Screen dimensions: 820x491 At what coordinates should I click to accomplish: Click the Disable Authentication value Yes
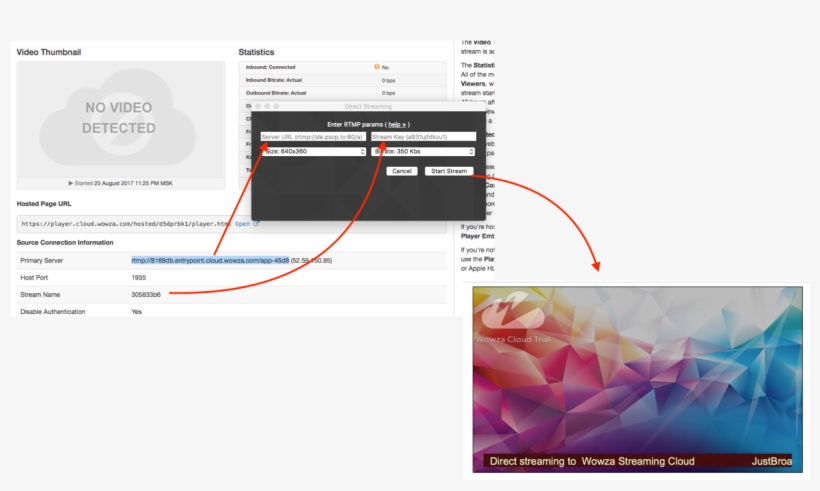click(136, 312)
